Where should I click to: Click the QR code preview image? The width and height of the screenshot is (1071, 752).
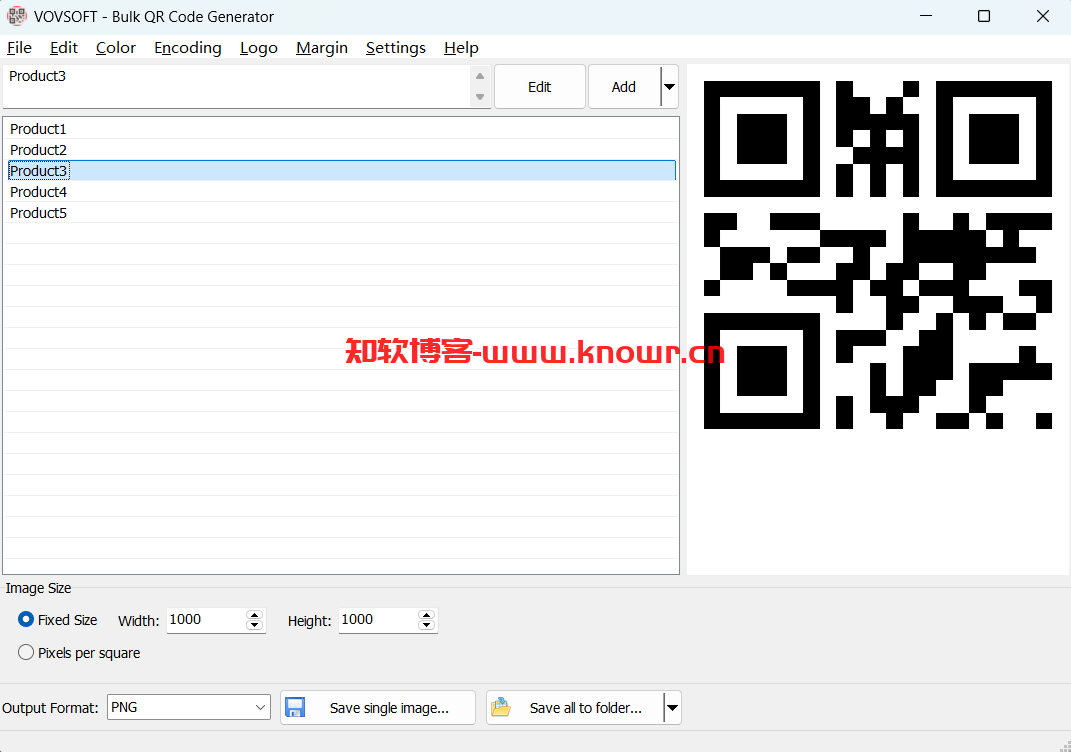(878, 255)
